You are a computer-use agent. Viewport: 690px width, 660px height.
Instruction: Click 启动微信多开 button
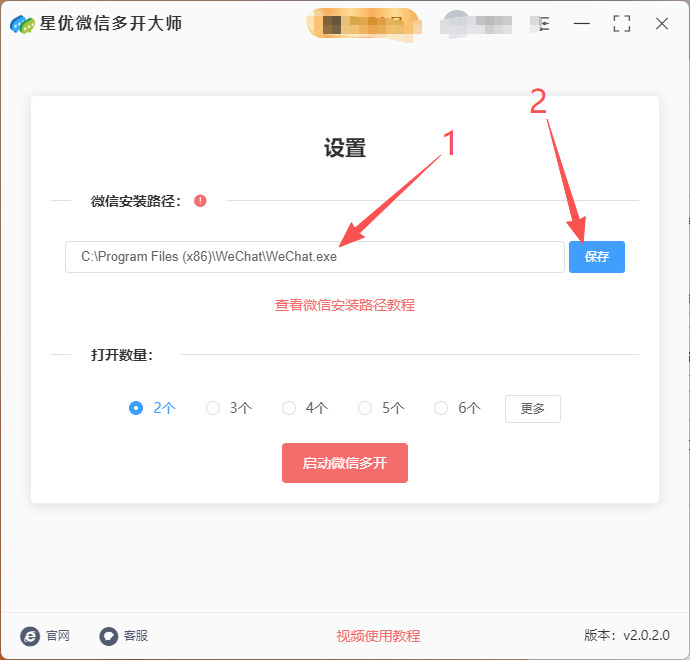345,463
